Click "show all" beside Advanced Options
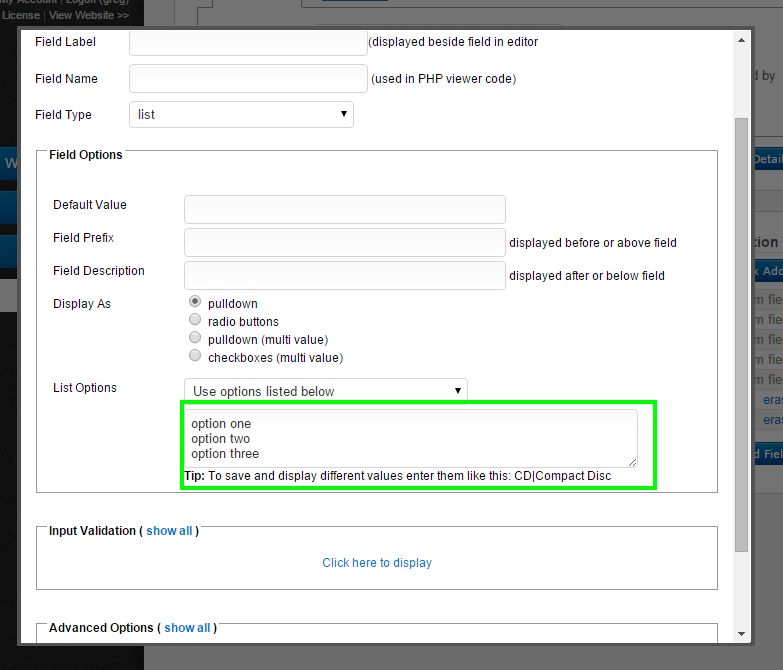783x670 pixels. tap(187, 628)
